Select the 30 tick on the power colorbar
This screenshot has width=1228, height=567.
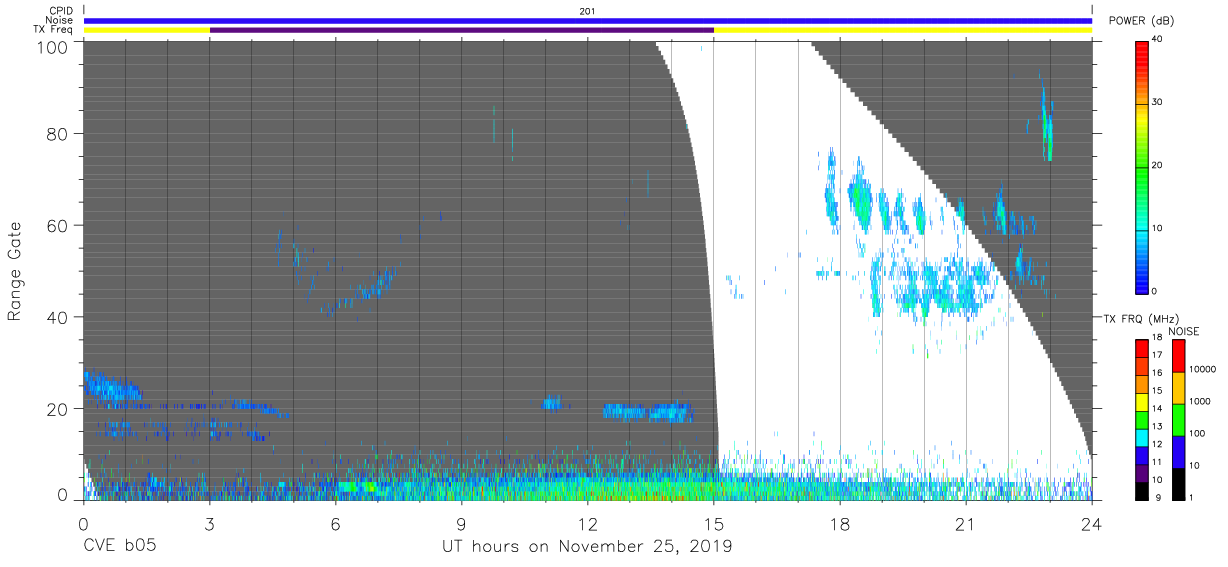pos(1158,102)
